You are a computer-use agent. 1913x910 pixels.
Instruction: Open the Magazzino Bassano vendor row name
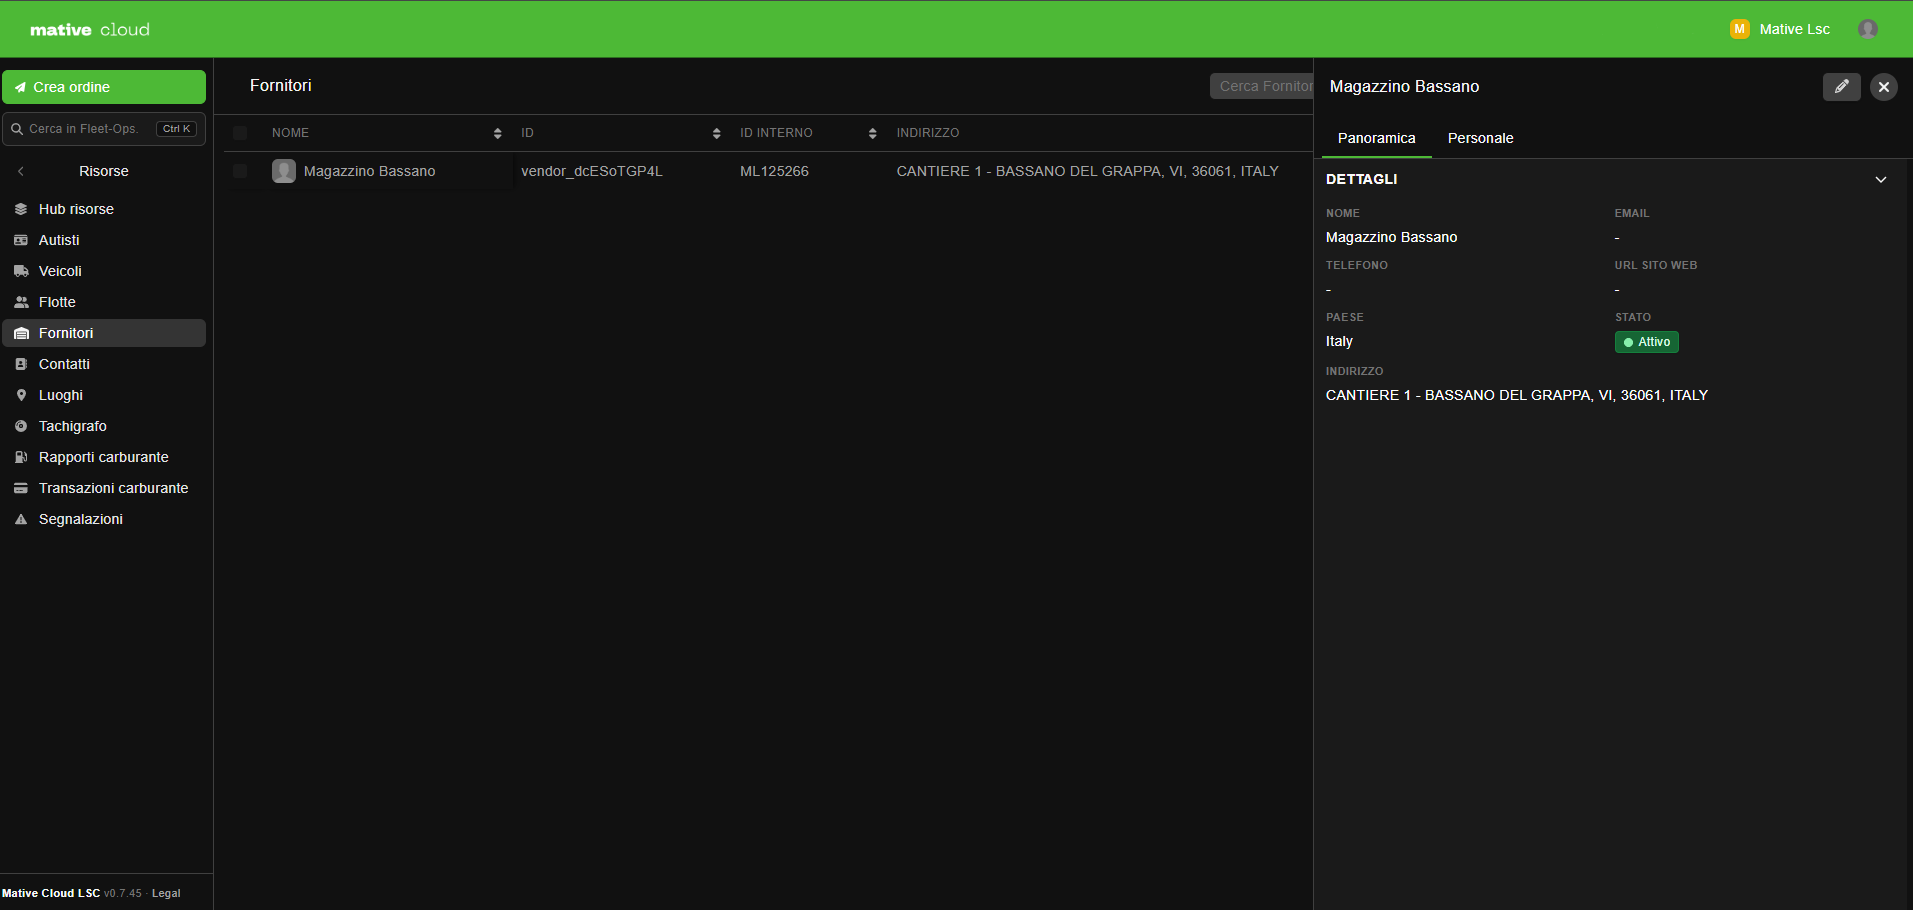click(369, 171)
